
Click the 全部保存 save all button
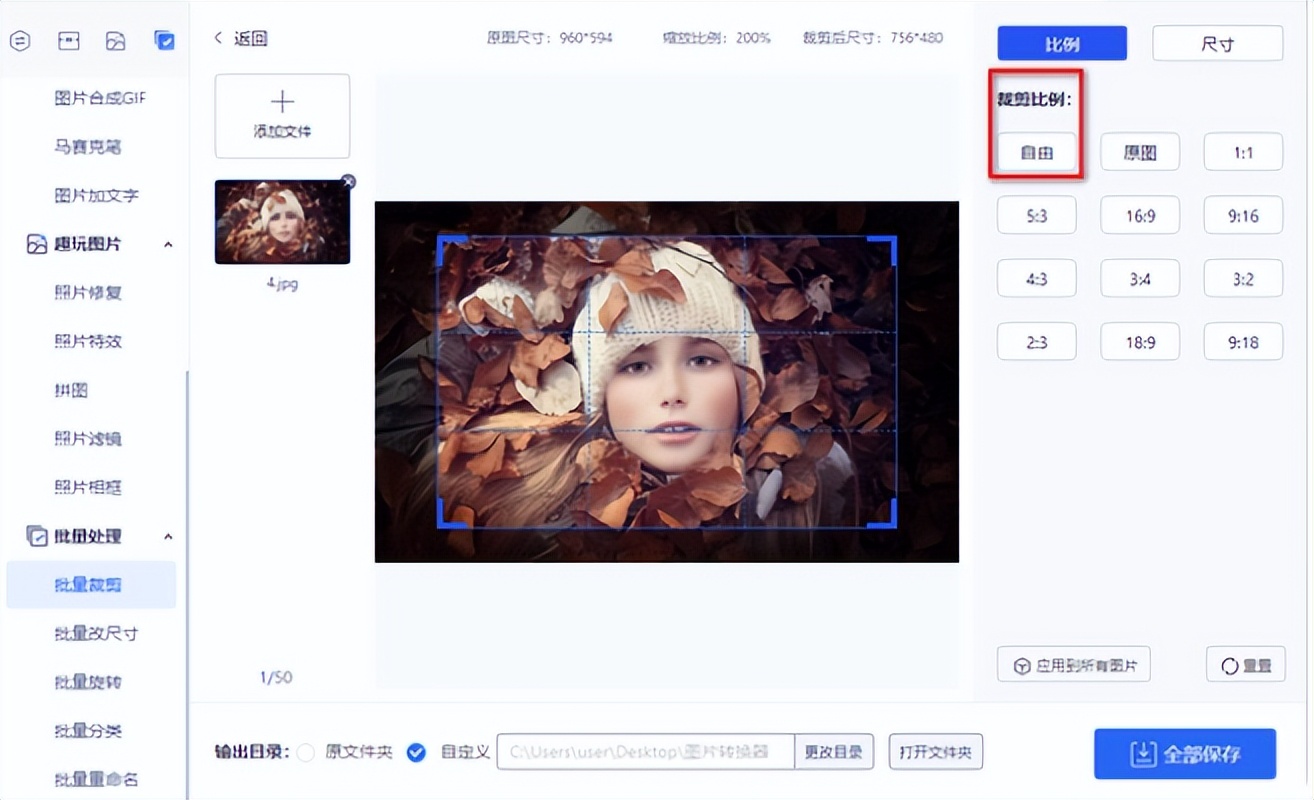pos(1185,755)
